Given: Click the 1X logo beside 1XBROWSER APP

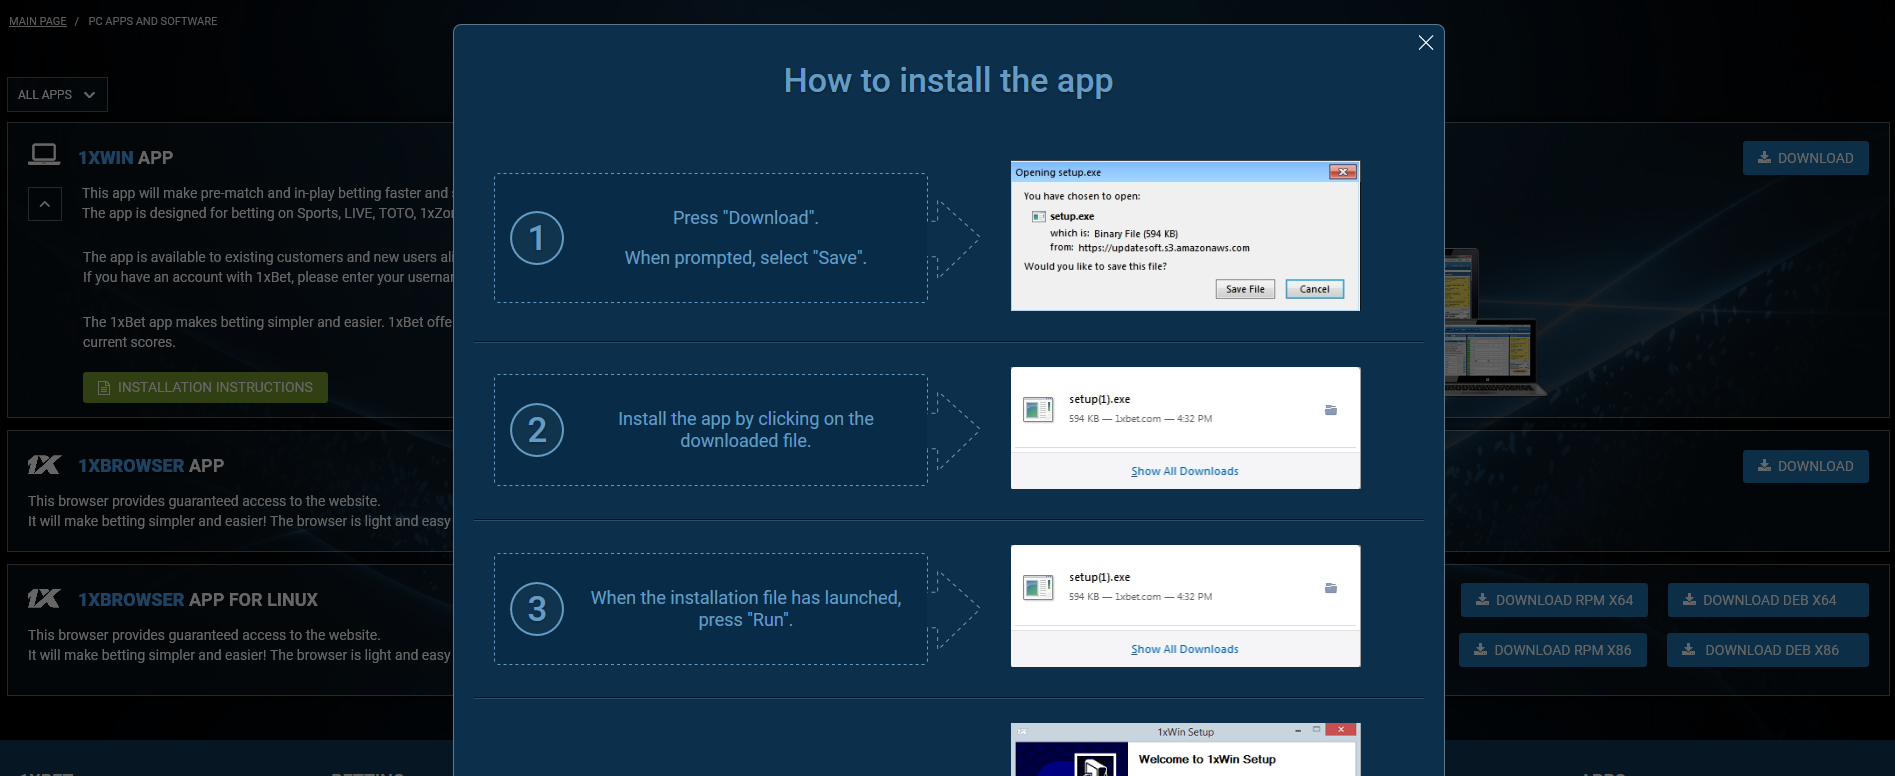Looking at the screenshot, I should click(44, 465).
